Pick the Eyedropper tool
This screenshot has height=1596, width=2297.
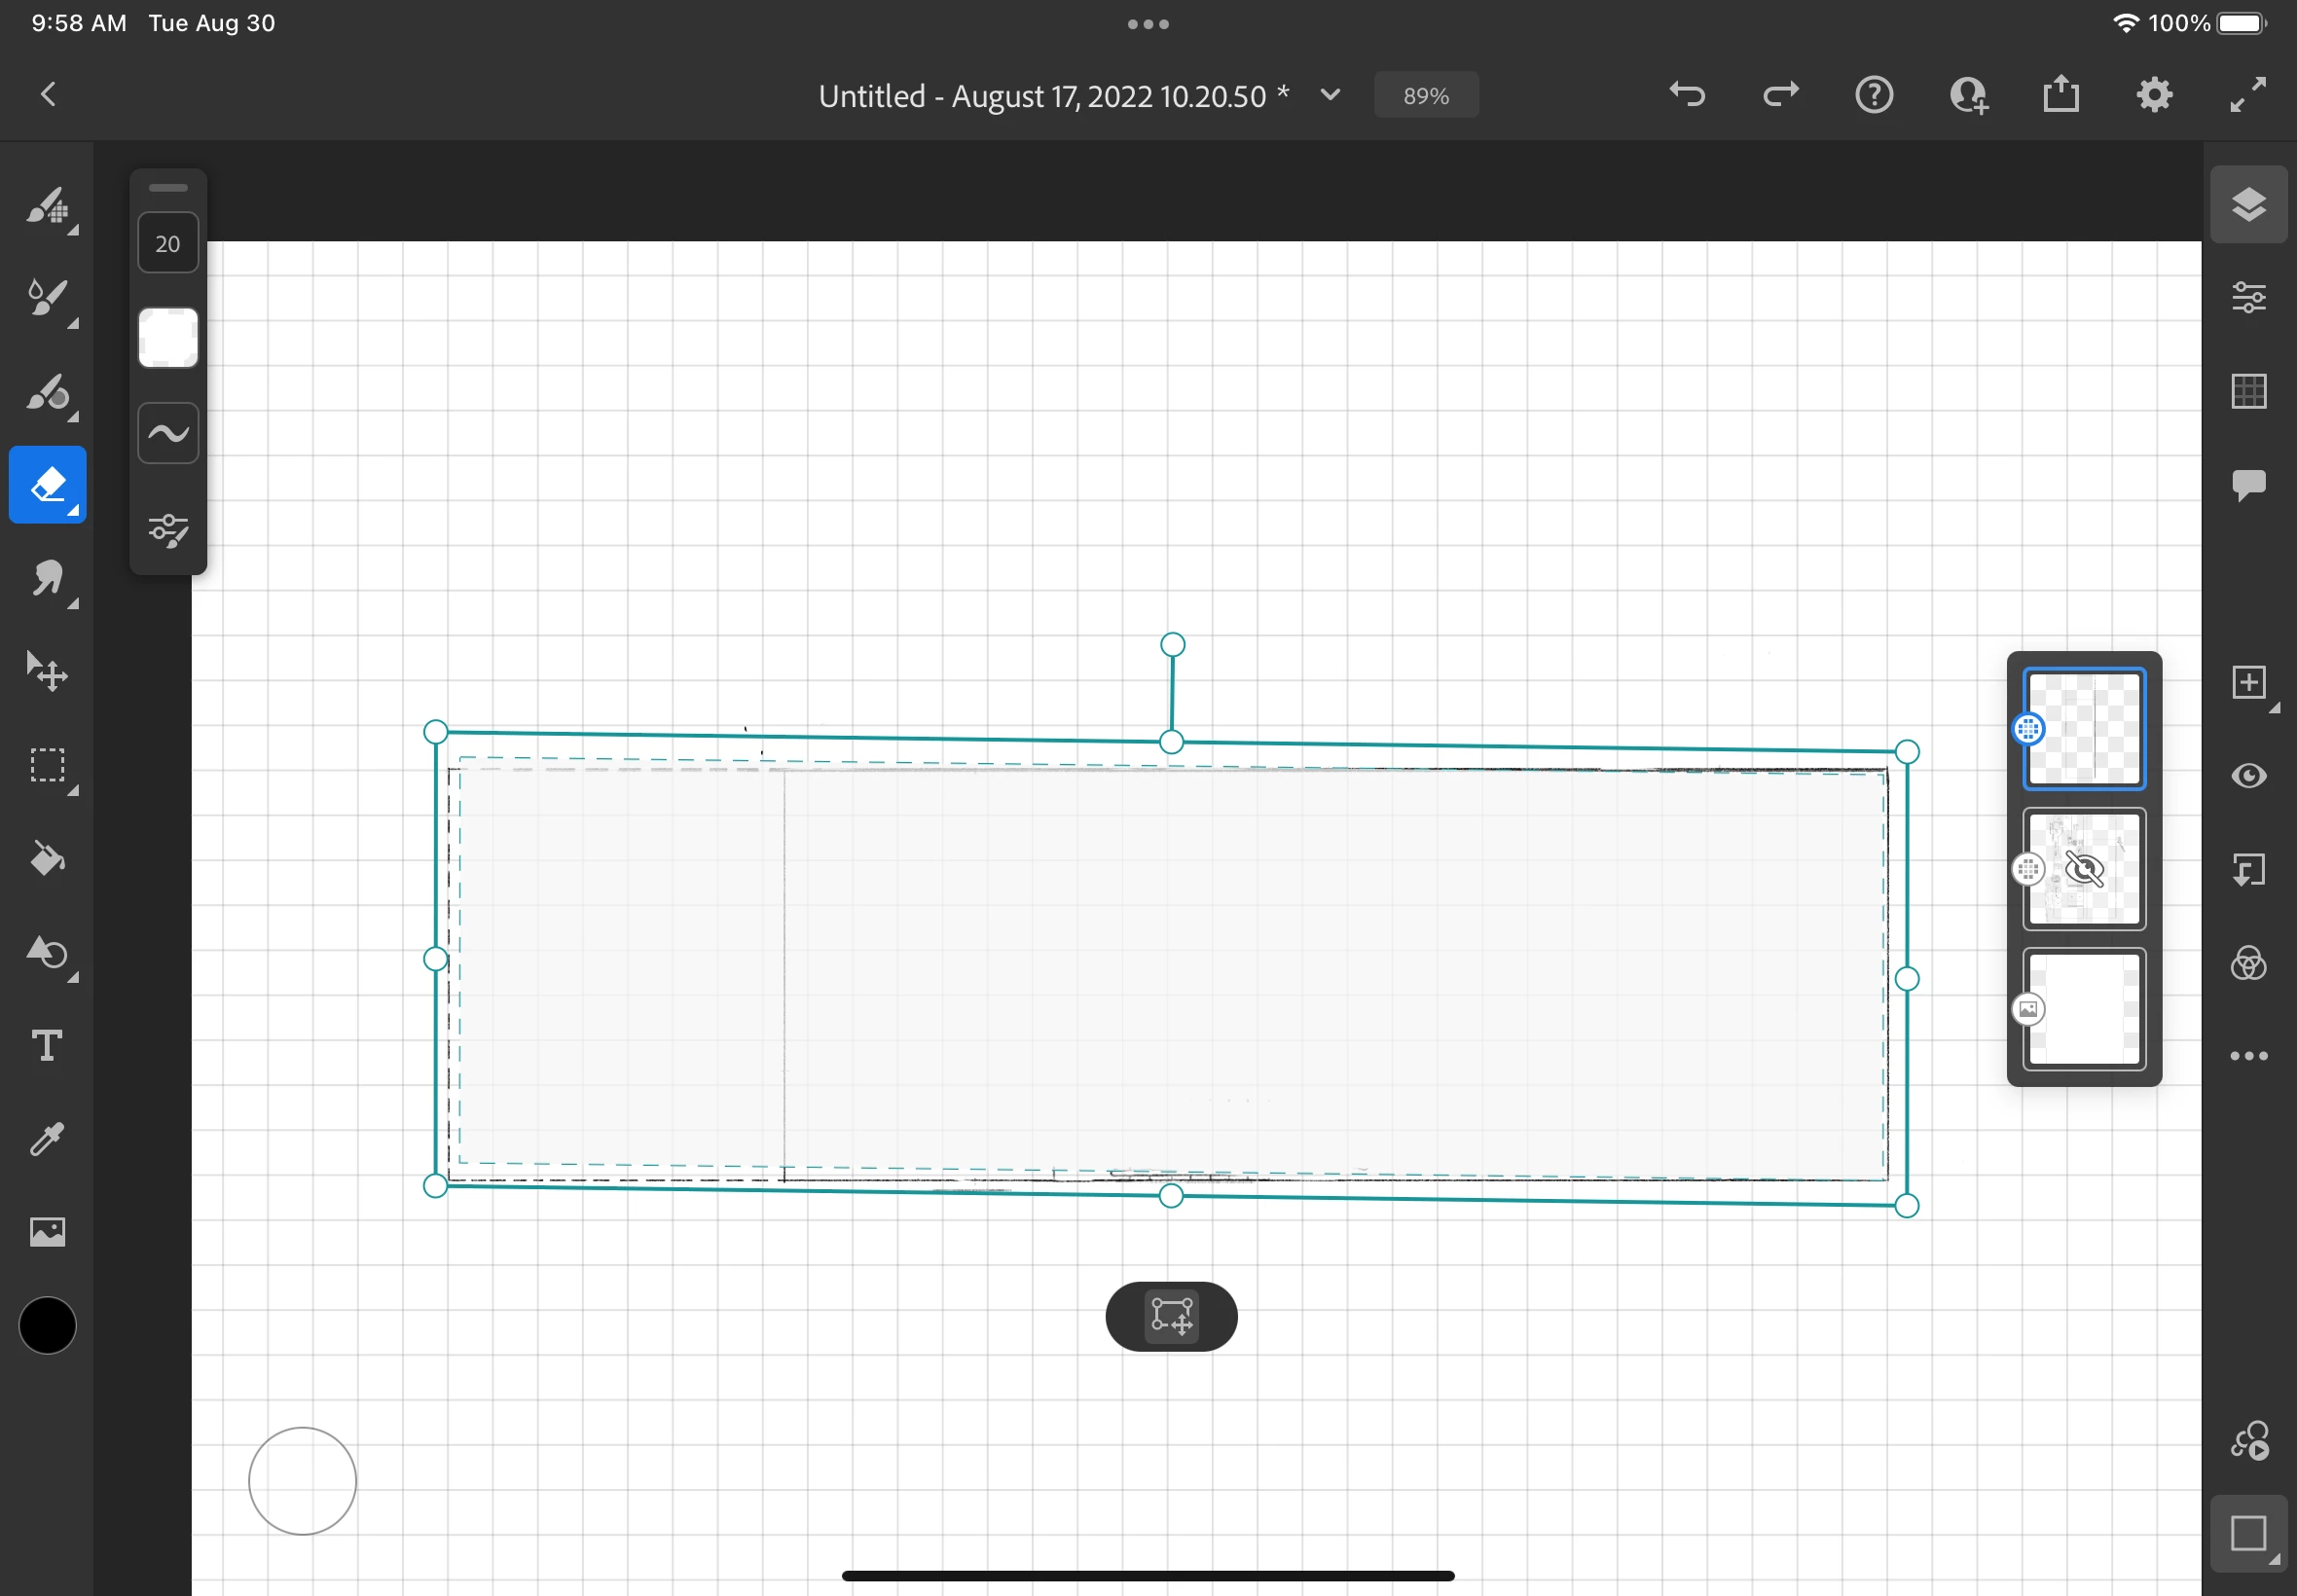pos(47,1138)
